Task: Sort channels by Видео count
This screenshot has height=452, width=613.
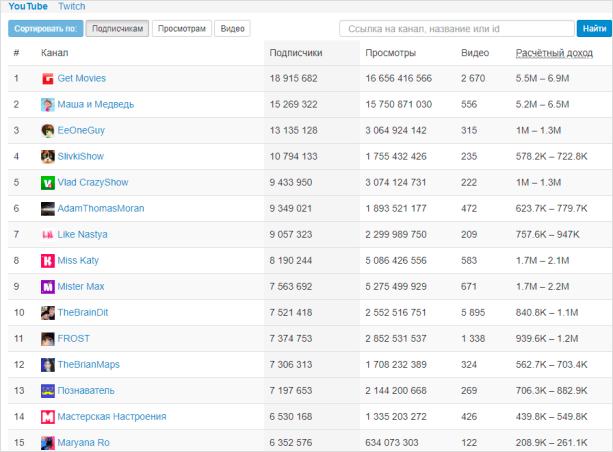Action: (x=232, y=29)
